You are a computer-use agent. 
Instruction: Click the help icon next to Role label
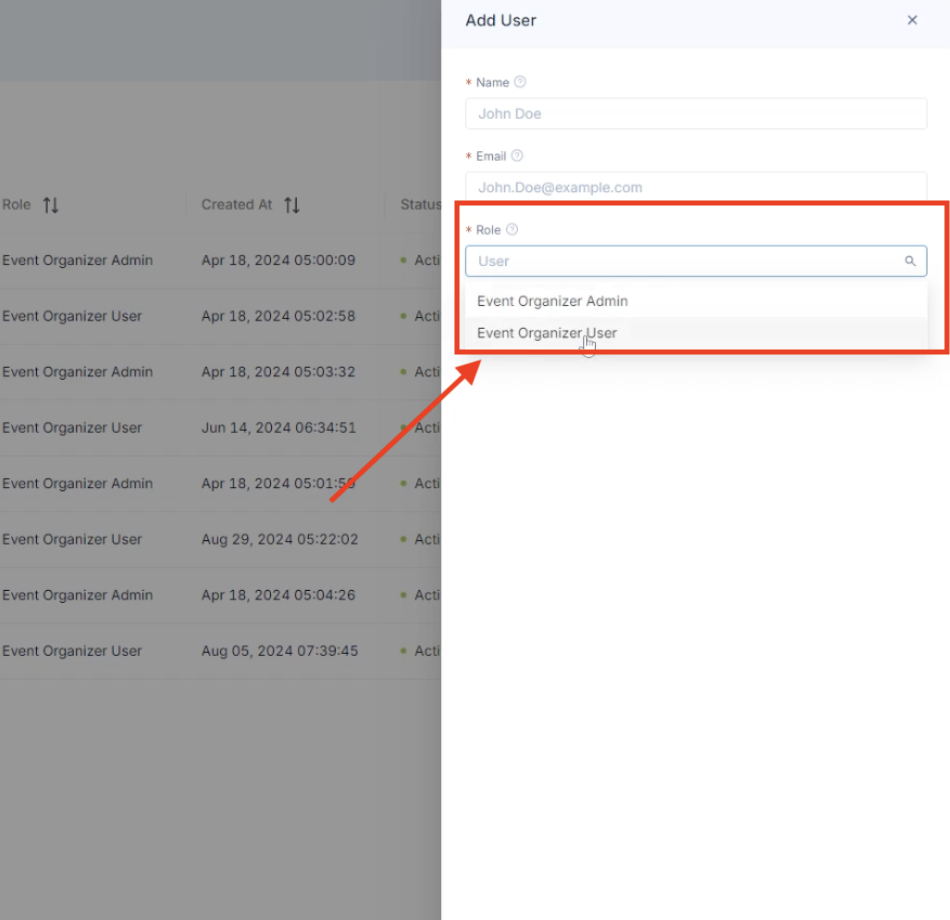pos(512,230)
